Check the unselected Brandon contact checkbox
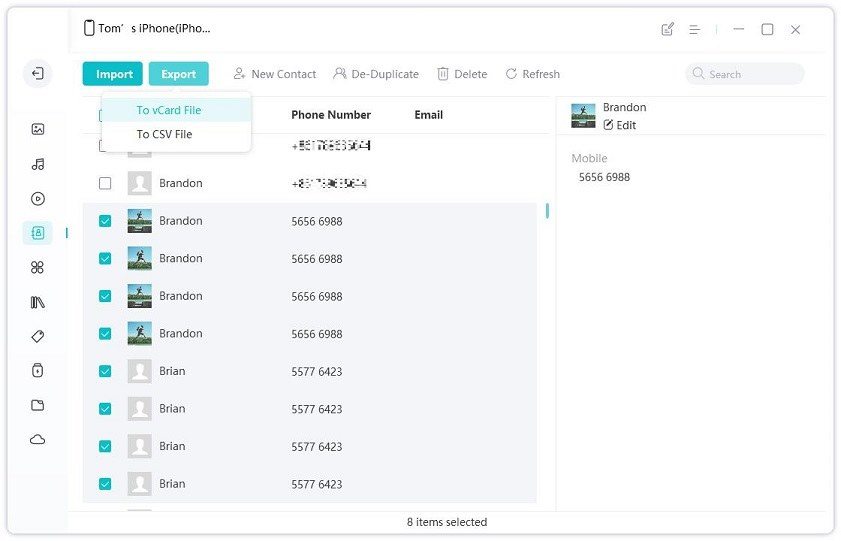The width and height of the screenshot is (841, 541). tap(105, 183)
